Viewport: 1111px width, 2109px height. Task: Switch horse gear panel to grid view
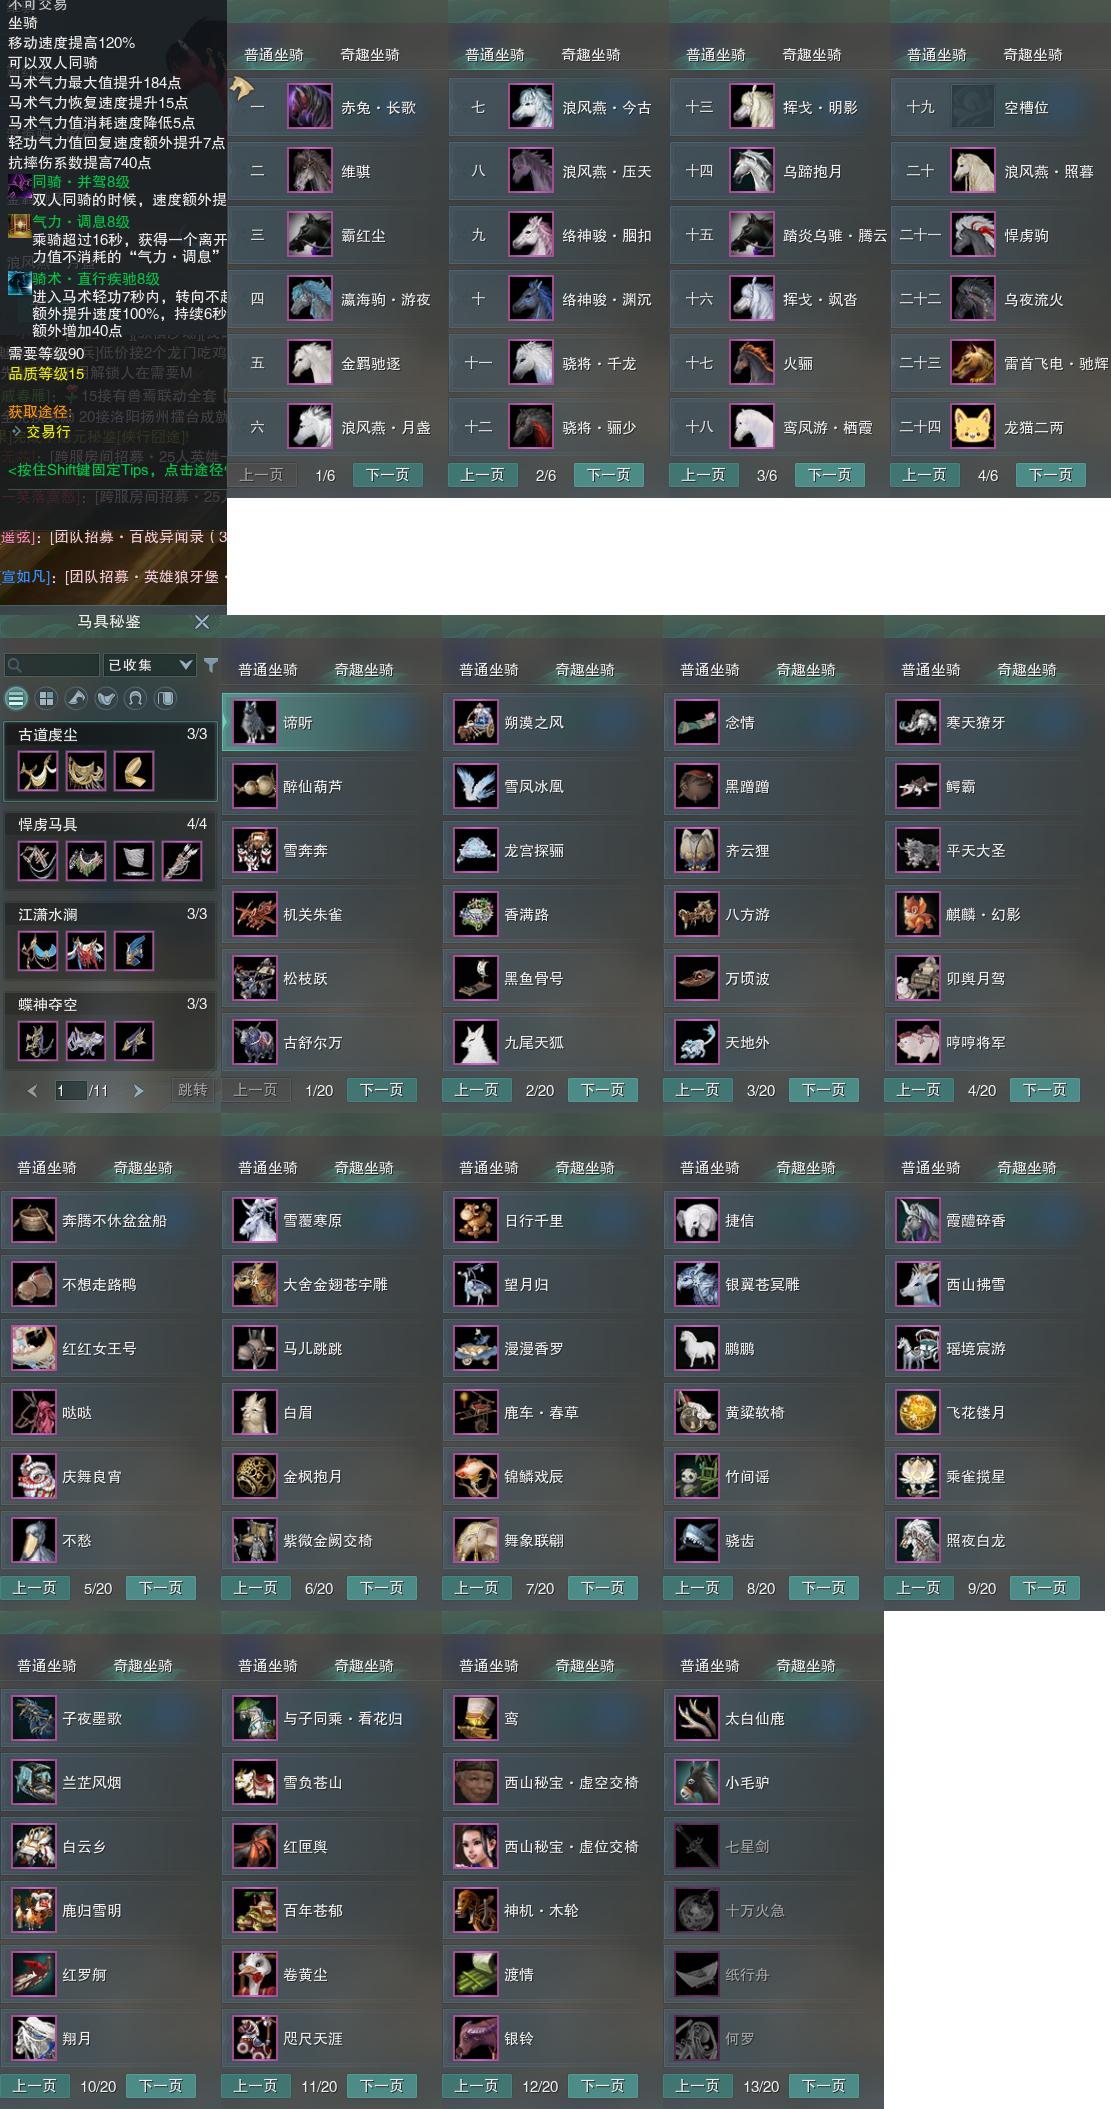(x=46, y=698)
